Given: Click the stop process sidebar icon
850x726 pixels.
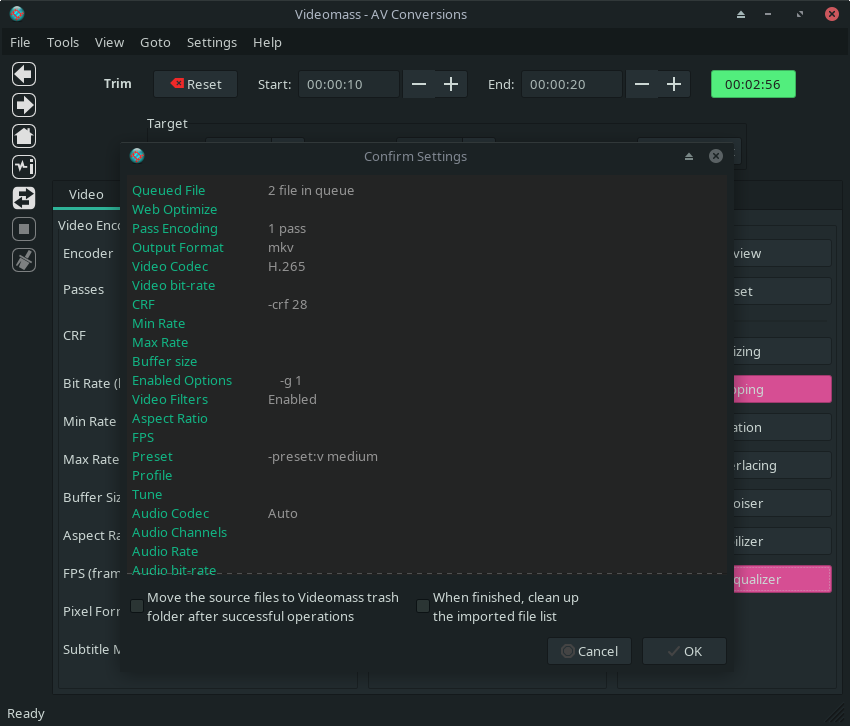Looking at the screenshot, I should [x=24, y=229].
